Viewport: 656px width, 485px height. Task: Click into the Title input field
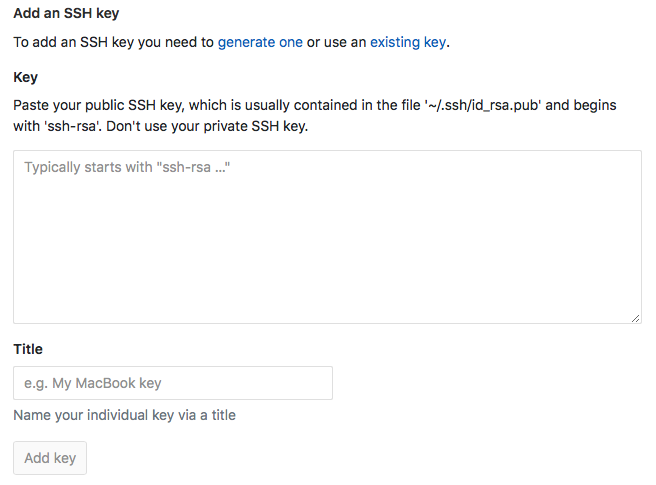(172, 383)
